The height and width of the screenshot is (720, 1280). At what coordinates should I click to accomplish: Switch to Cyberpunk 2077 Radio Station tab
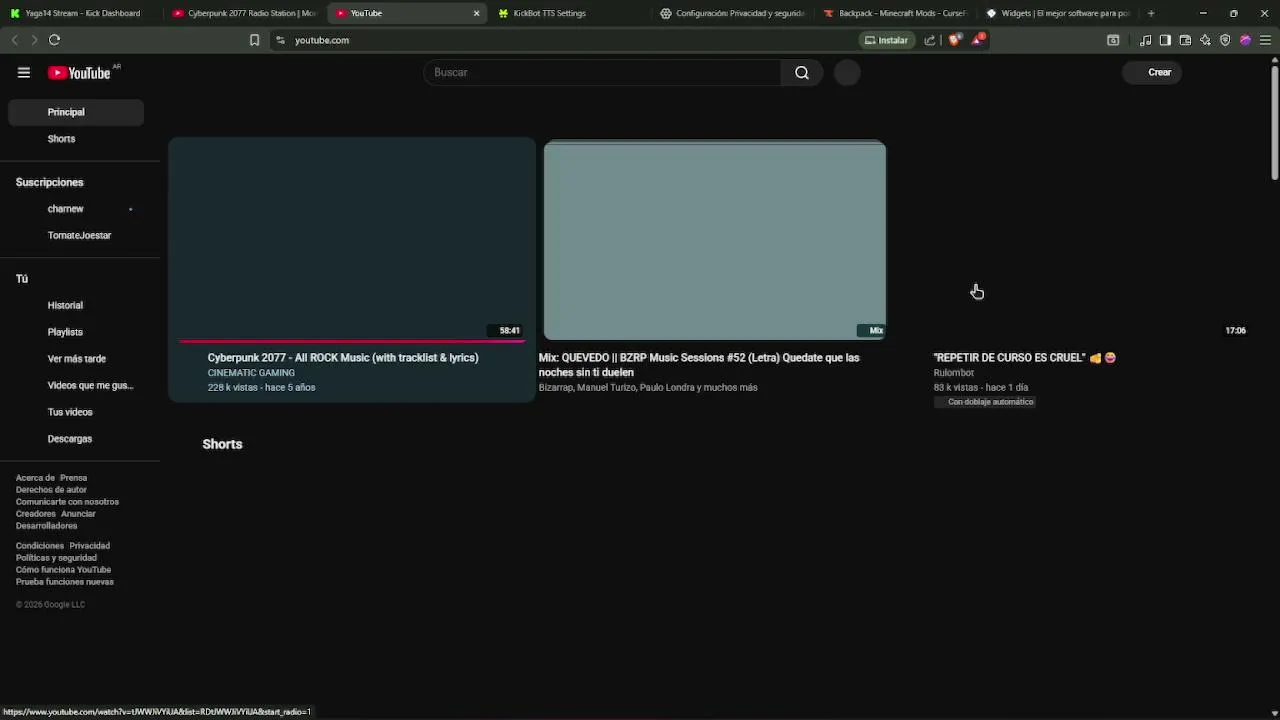point(244,13)
